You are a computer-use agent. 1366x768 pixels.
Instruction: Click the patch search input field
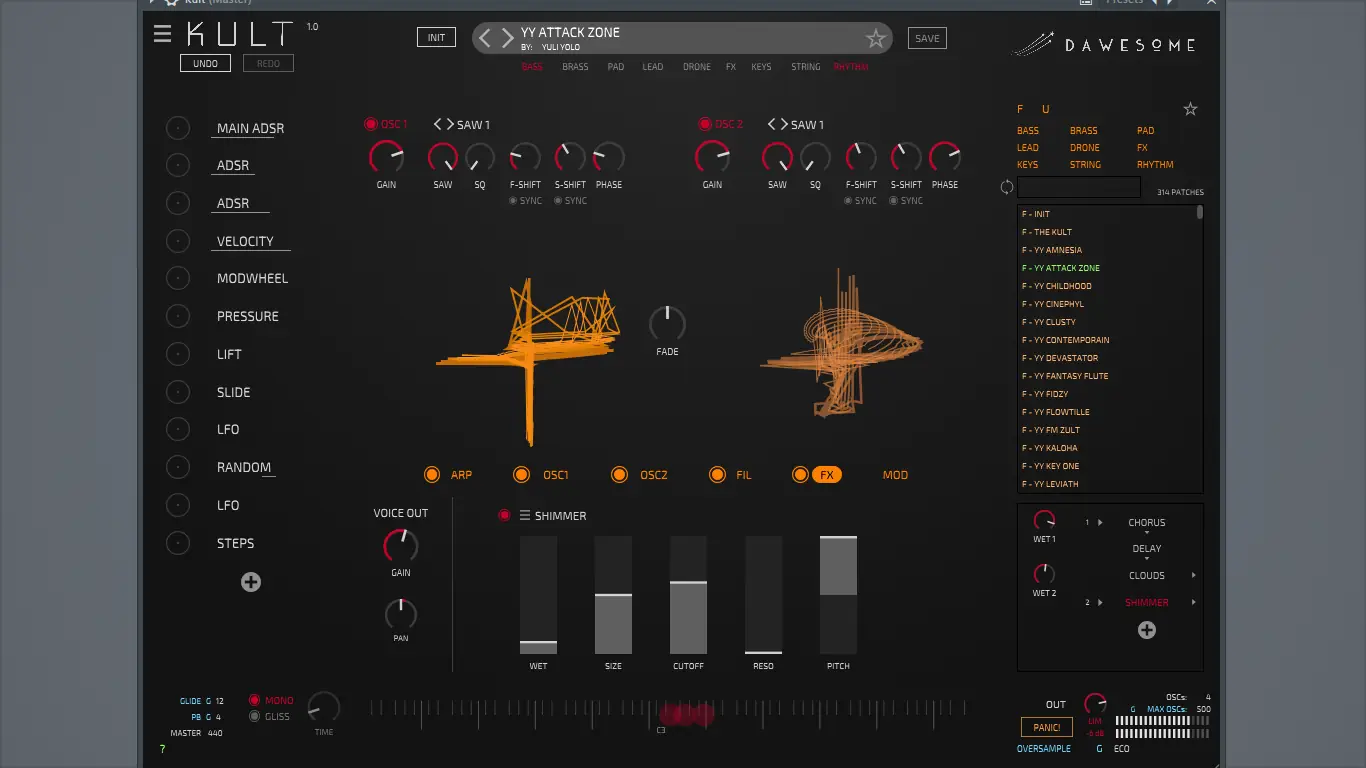pos(1079,187)
